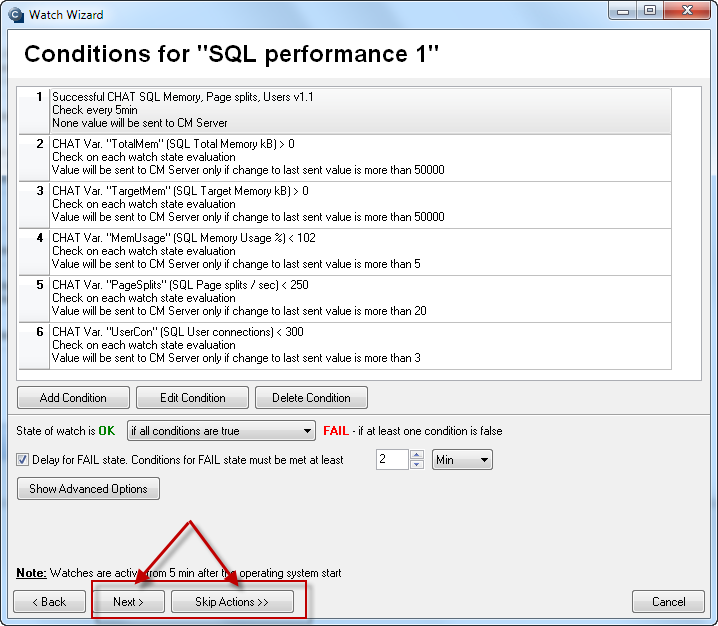Image resolution: width=718 pixels, height=626 pixels.
Task: Click Skip Actions button
Action: click(x=232, y=601)
